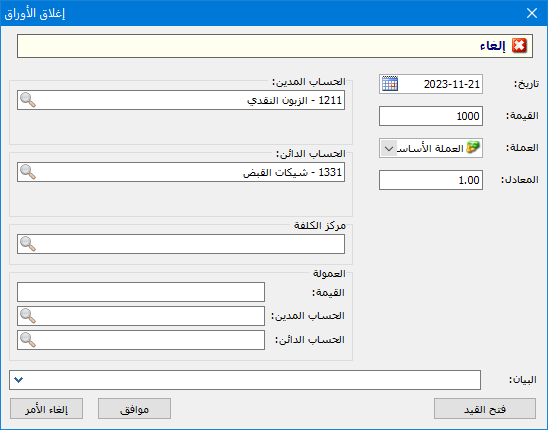Click the مركز الكلفة text field
Screen dimensions: 548x430
(x=181, y=244)
